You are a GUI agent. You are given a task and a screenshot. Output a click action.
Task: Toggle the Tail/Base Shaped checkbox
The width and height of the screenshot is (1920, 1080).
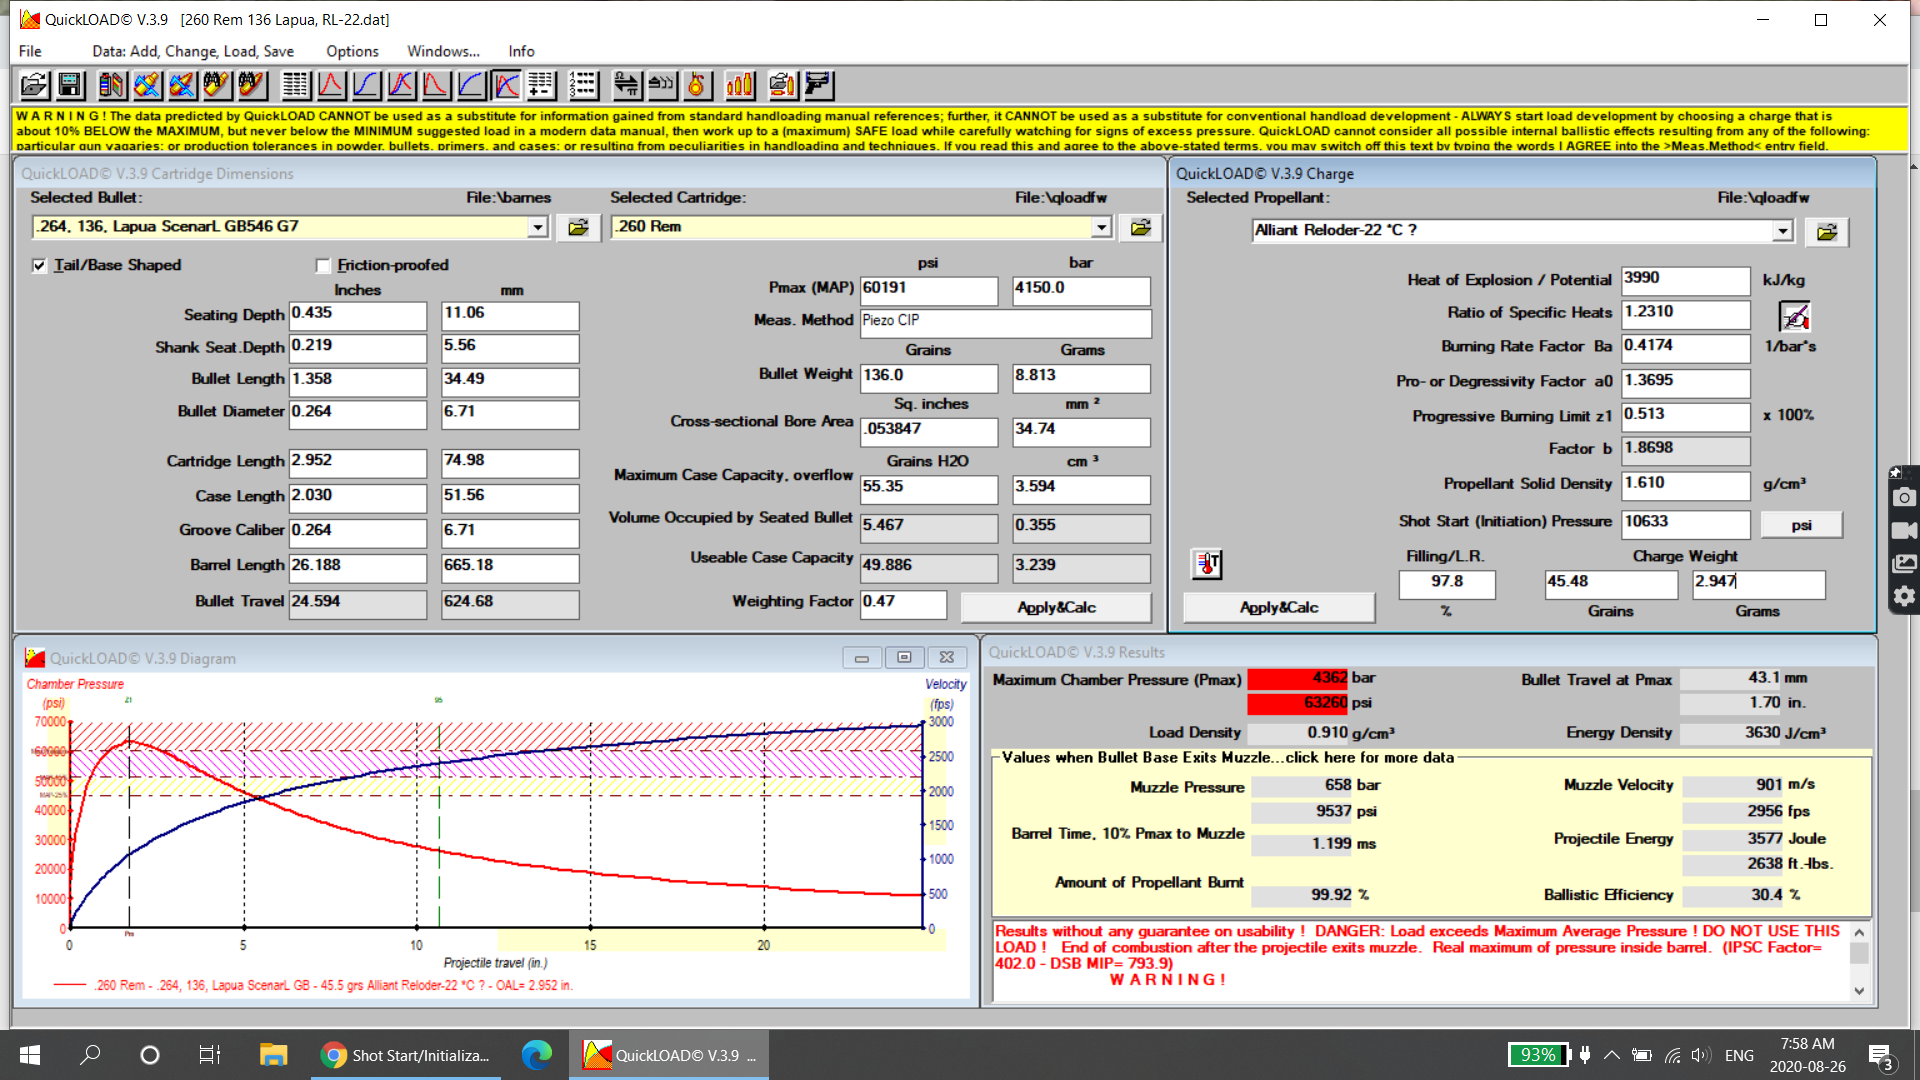[x=40, y=265]
